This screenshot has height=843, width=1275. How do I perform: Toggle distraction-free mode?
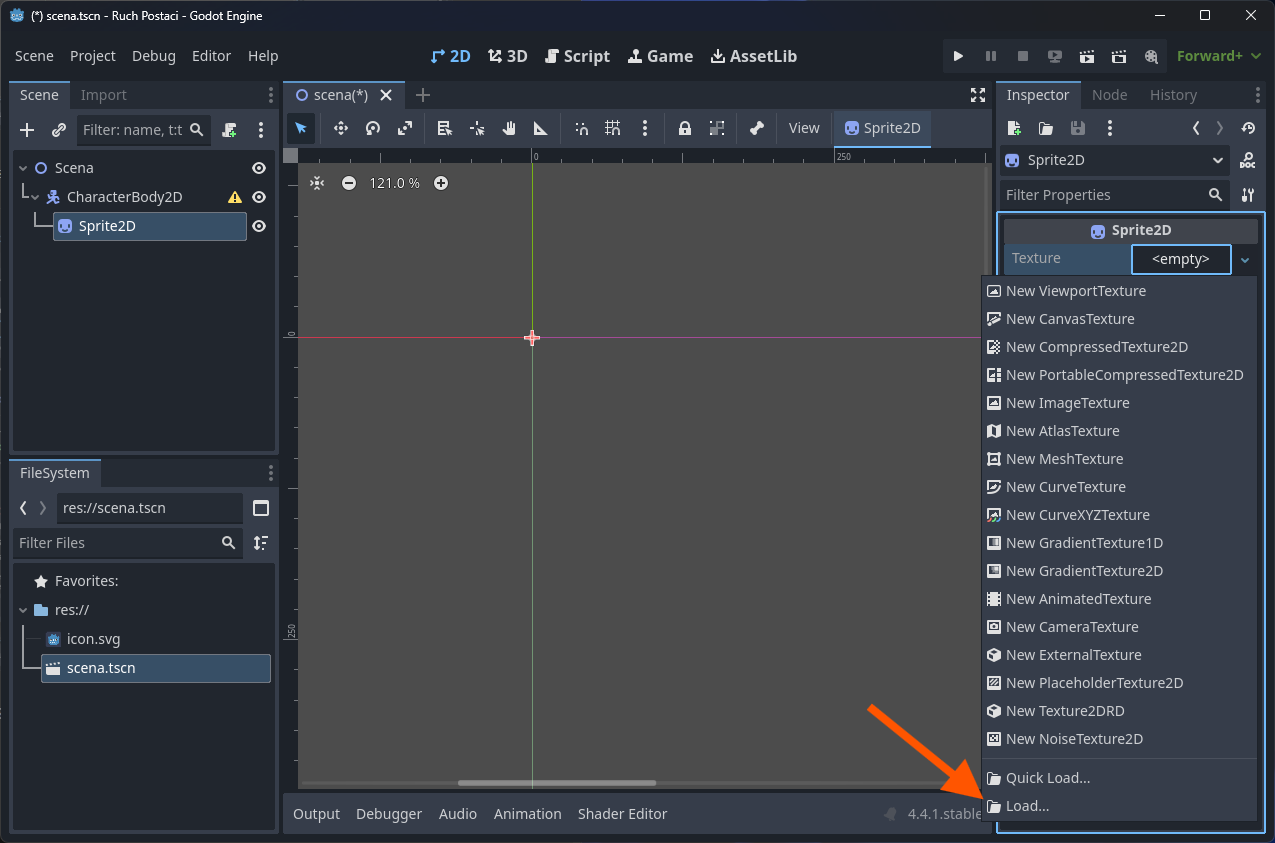click(x=978, y=95)
